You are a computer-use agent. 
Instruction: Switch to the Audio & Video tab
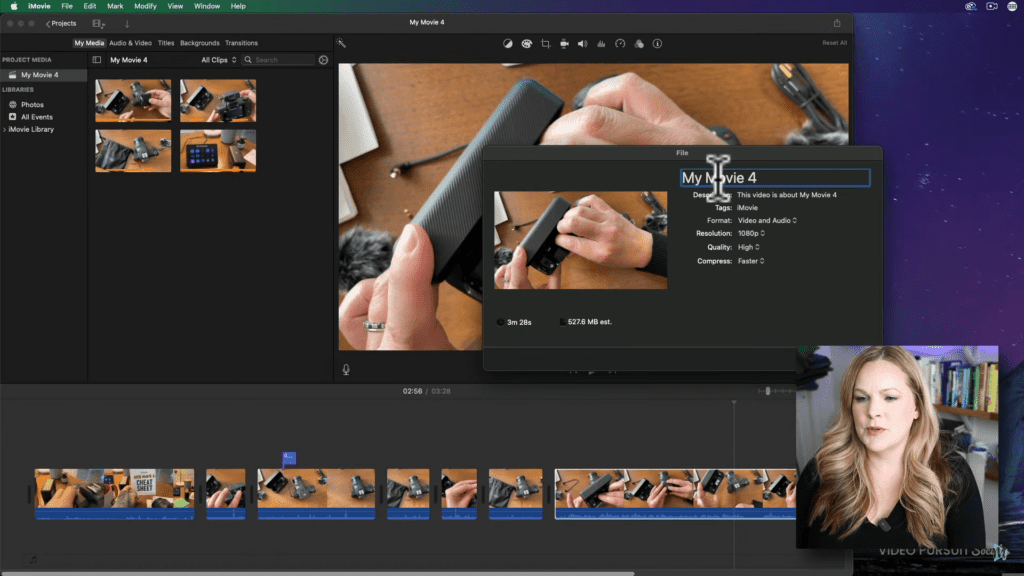pyautogui.click(x=130, y=43)
